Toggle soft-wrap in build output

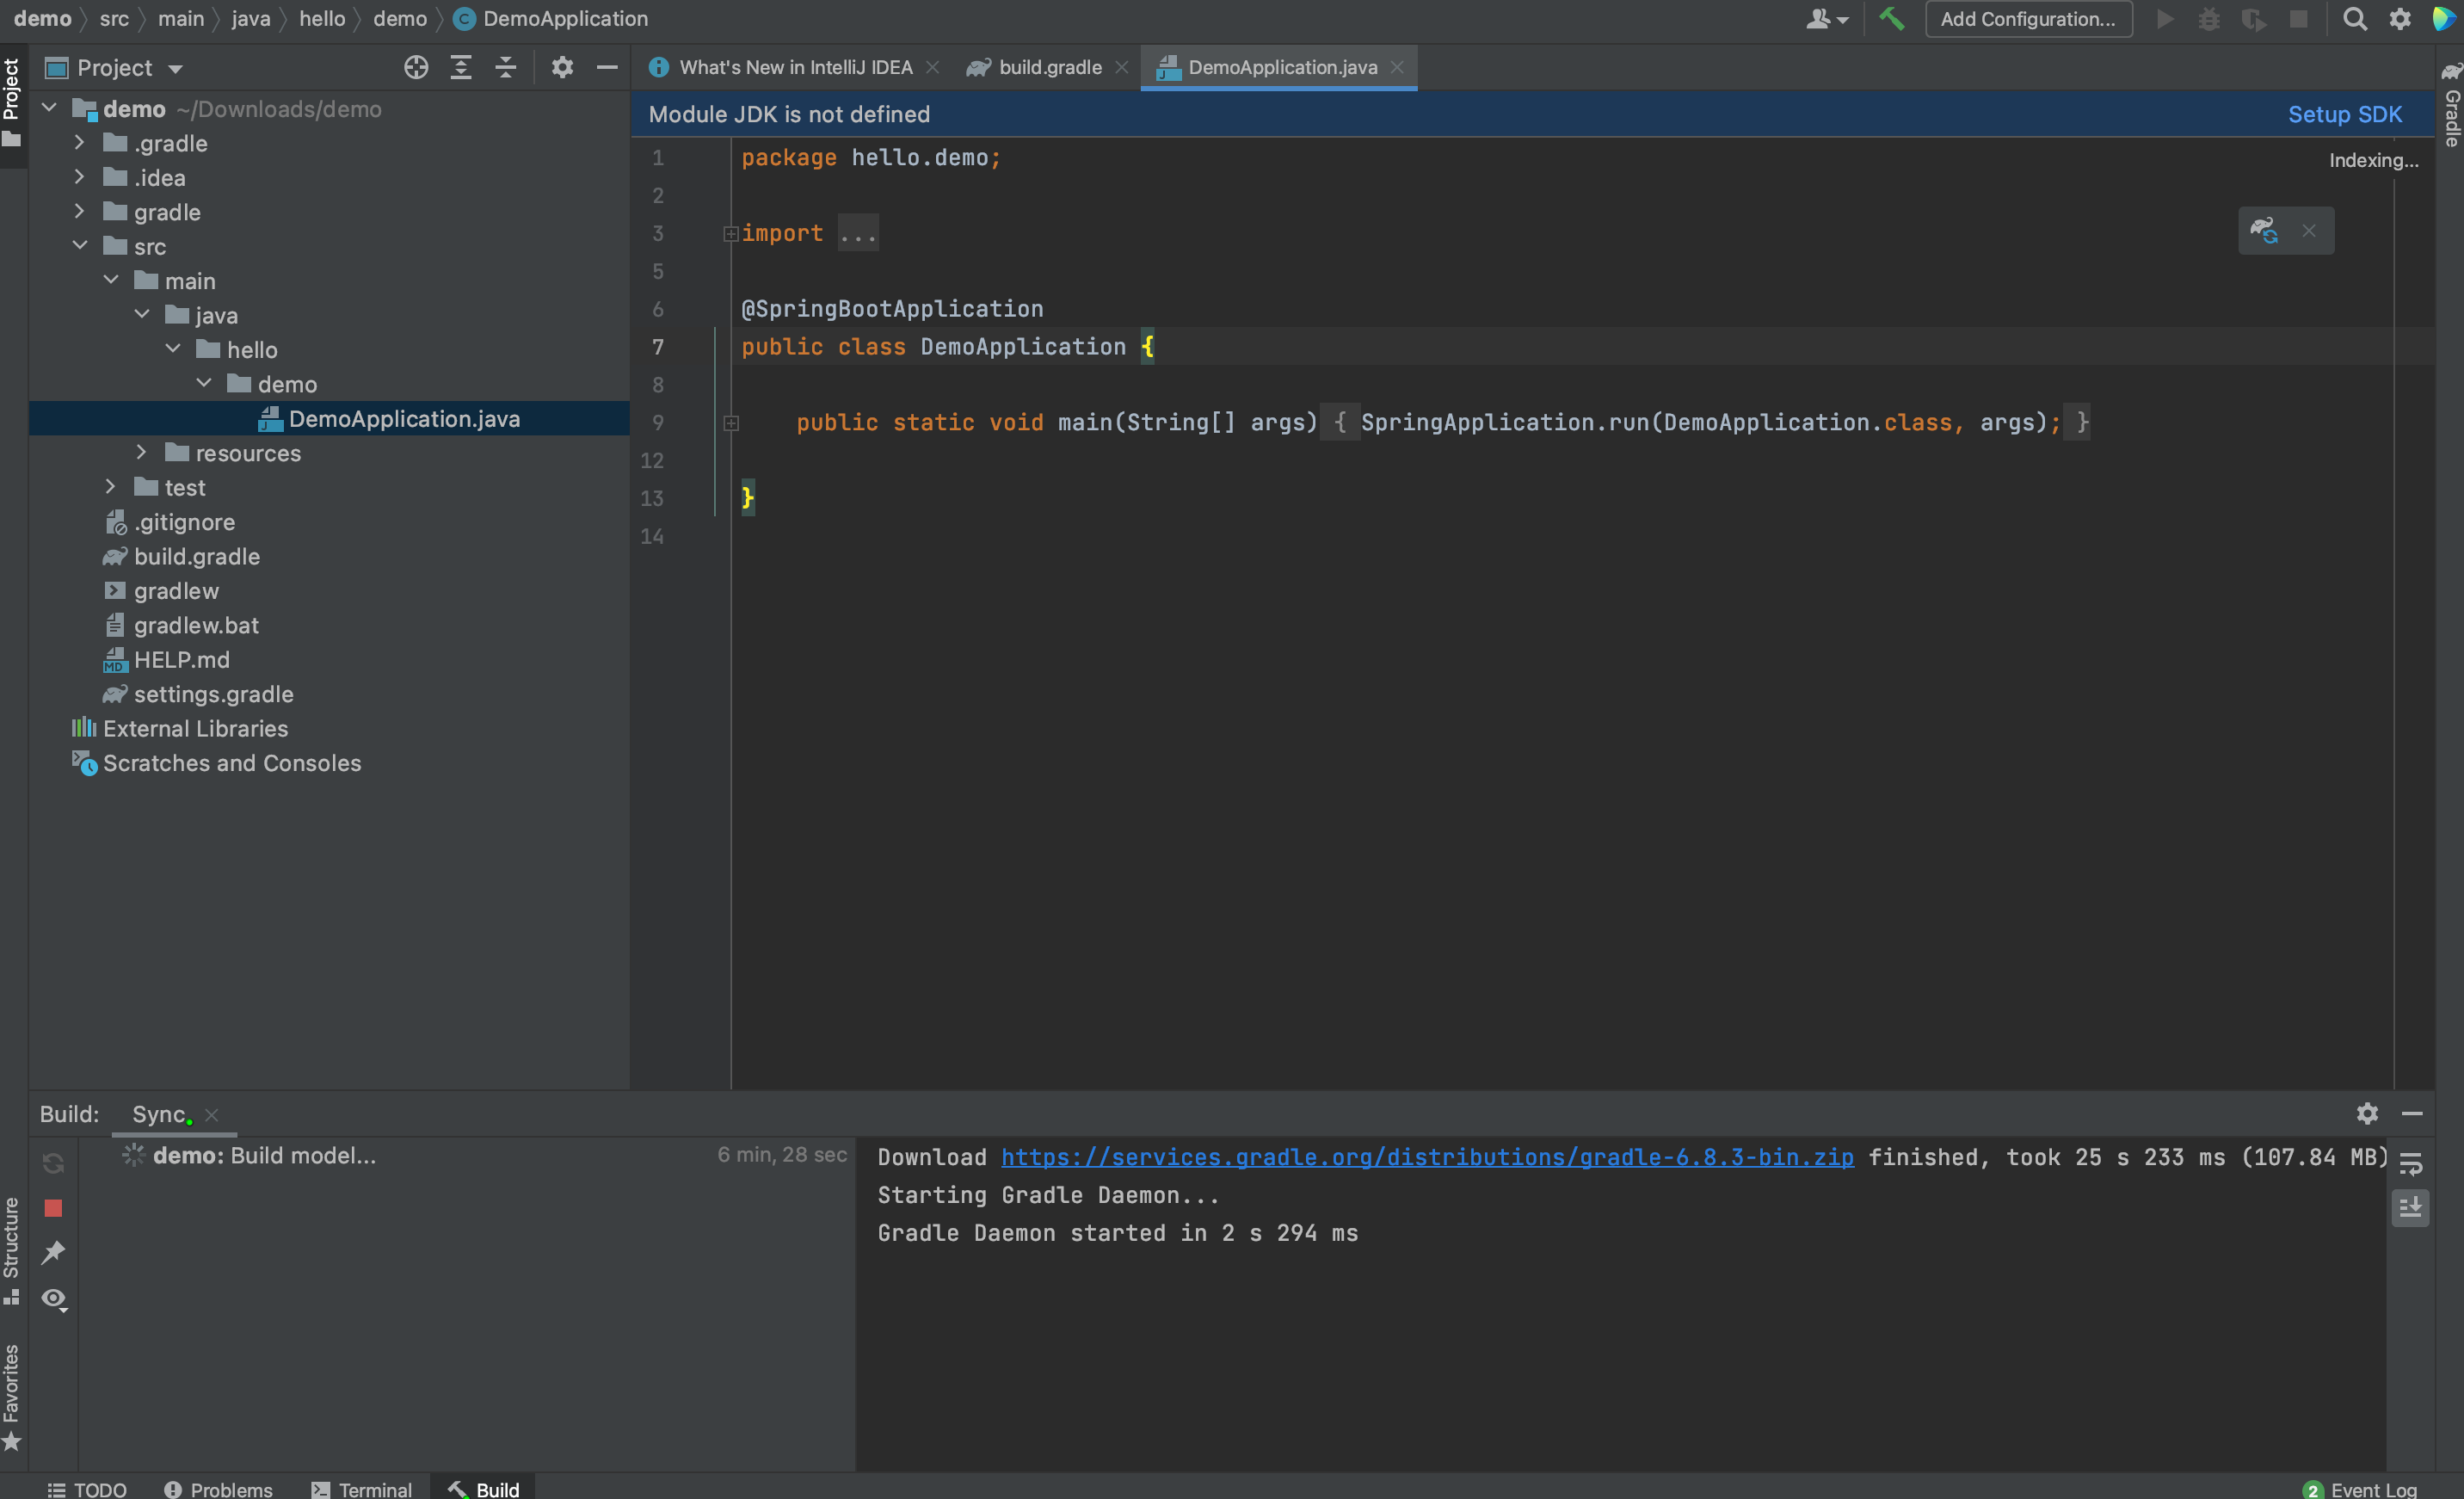click(x=2411, y=1163)
